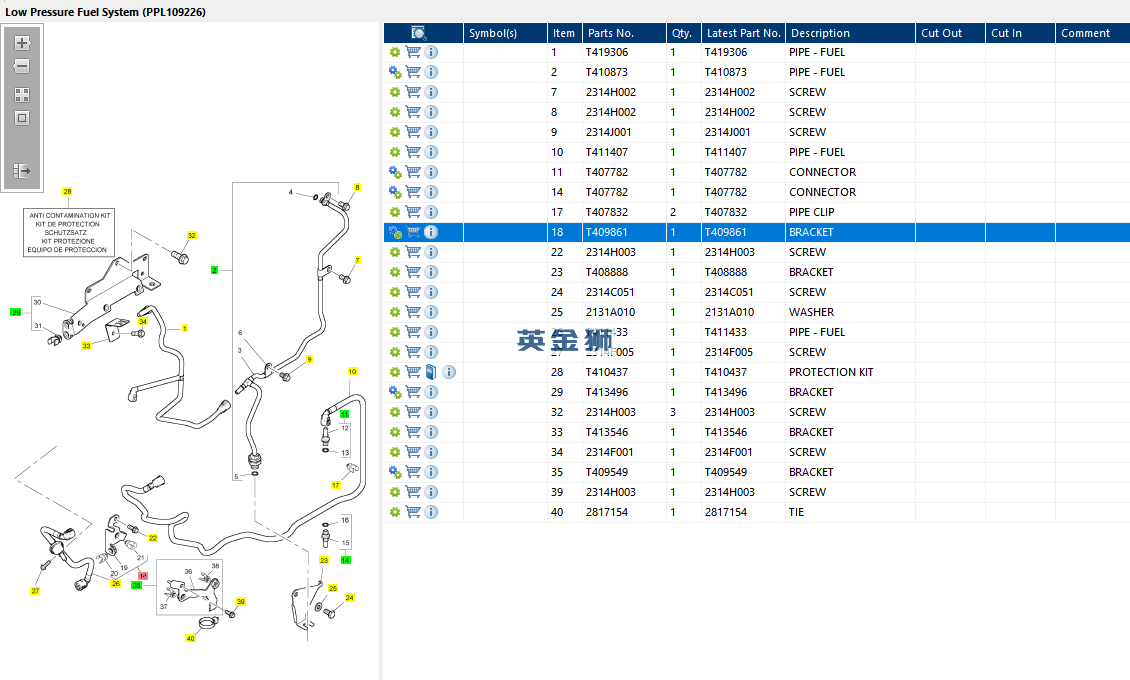Open info for item 34 SCREW 2314F001

pyautogui.click(x=431, y=452)
